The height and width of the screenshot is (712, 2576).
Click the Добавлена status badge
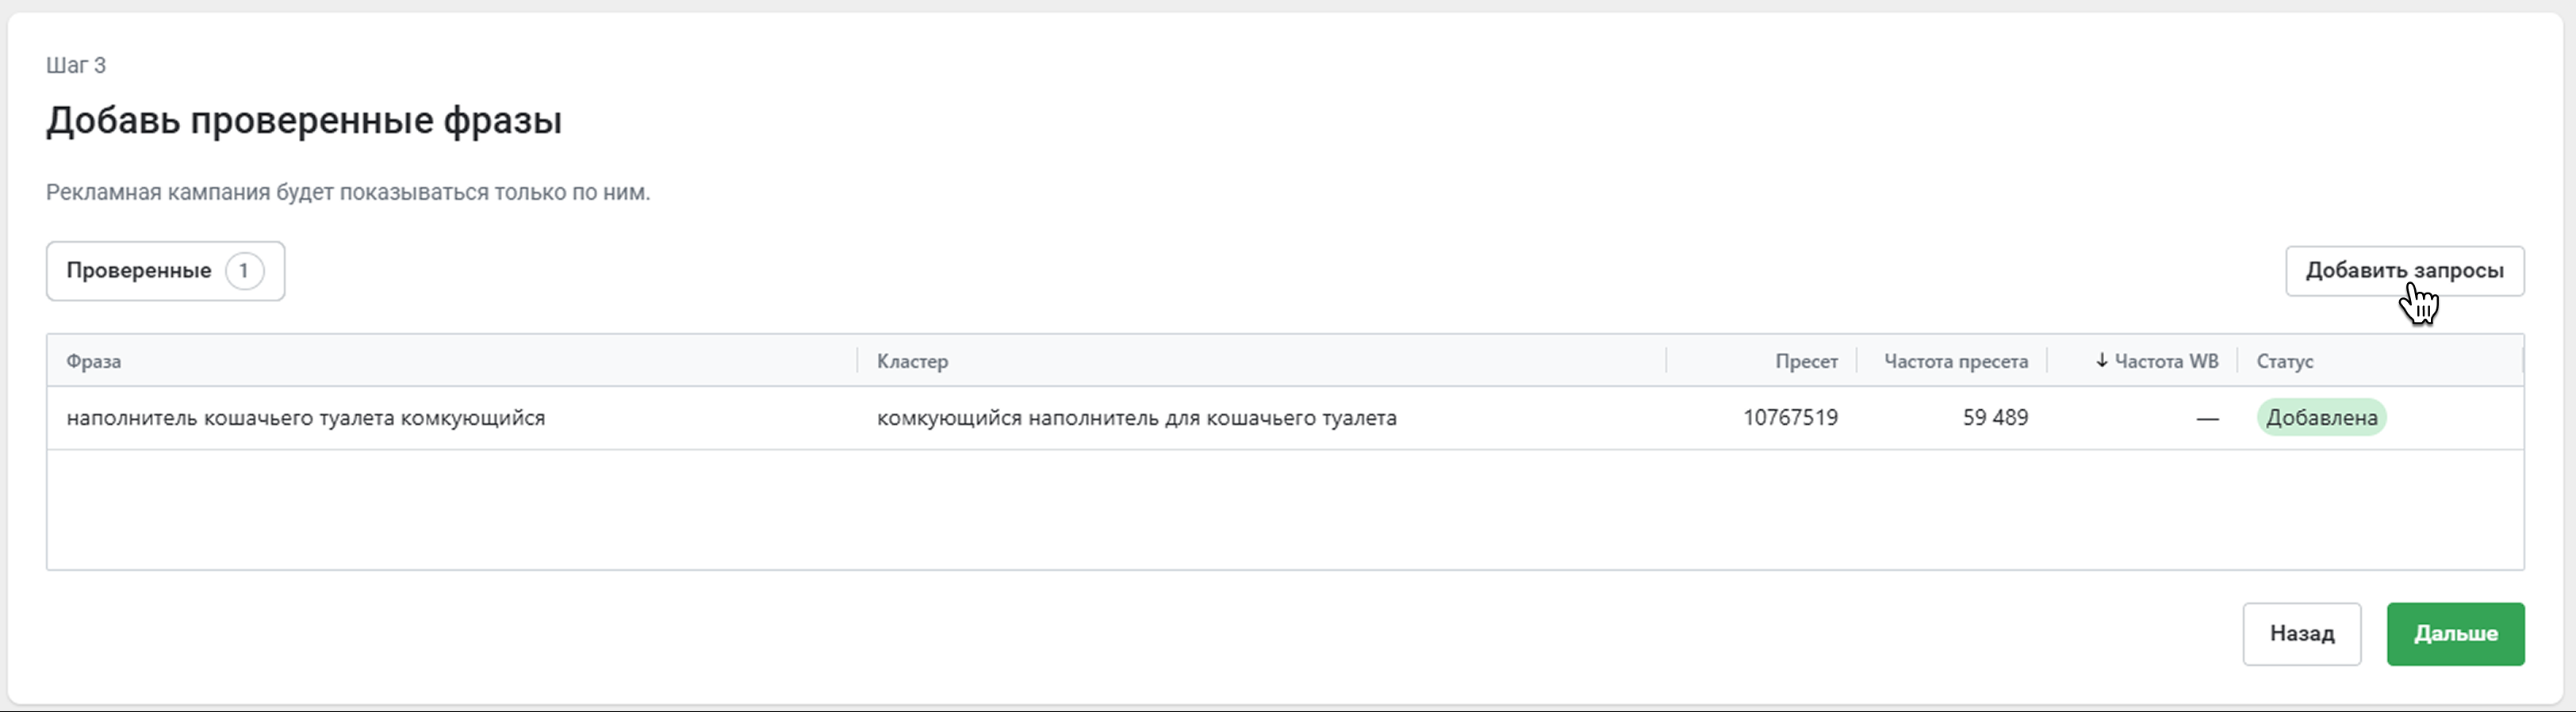(x=2321, y=418)
